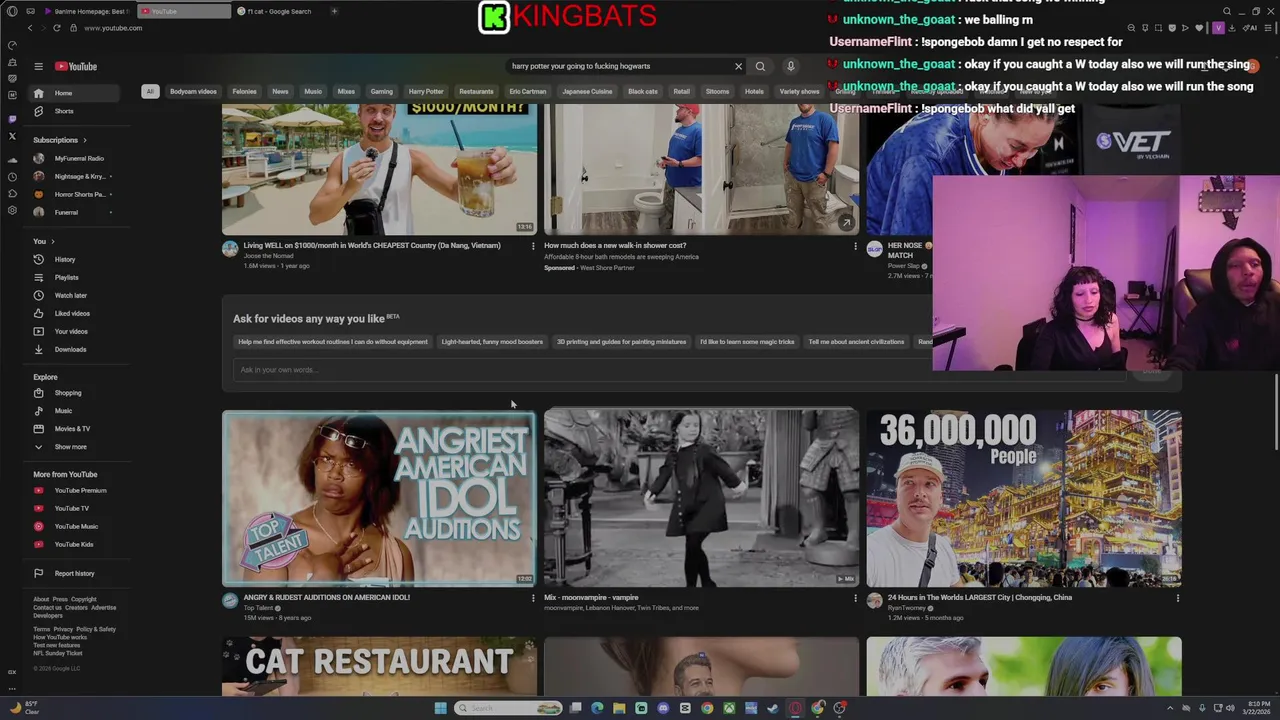Open Playlists in the YouTube sidebar
The image size is (1280, 720).
tap(76, 277)
